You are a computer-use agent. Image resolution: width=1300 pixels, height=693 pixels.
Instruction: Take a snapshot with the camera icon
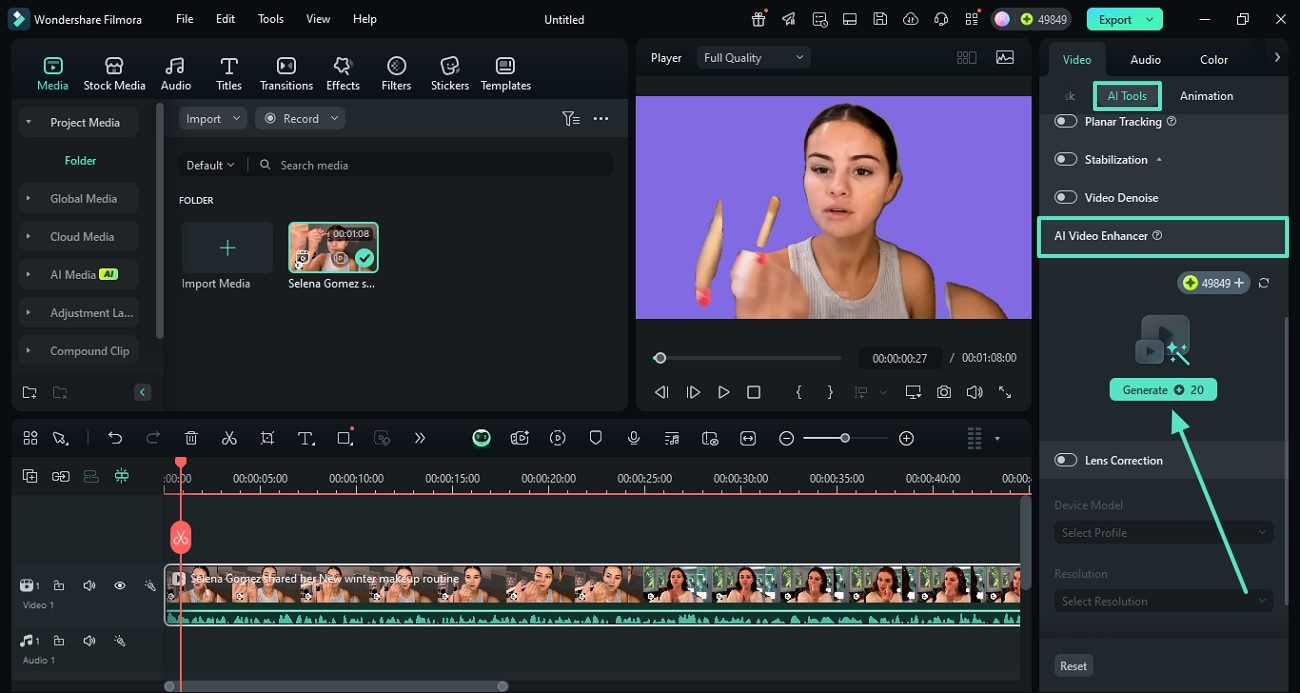click(x=944, y=393)
